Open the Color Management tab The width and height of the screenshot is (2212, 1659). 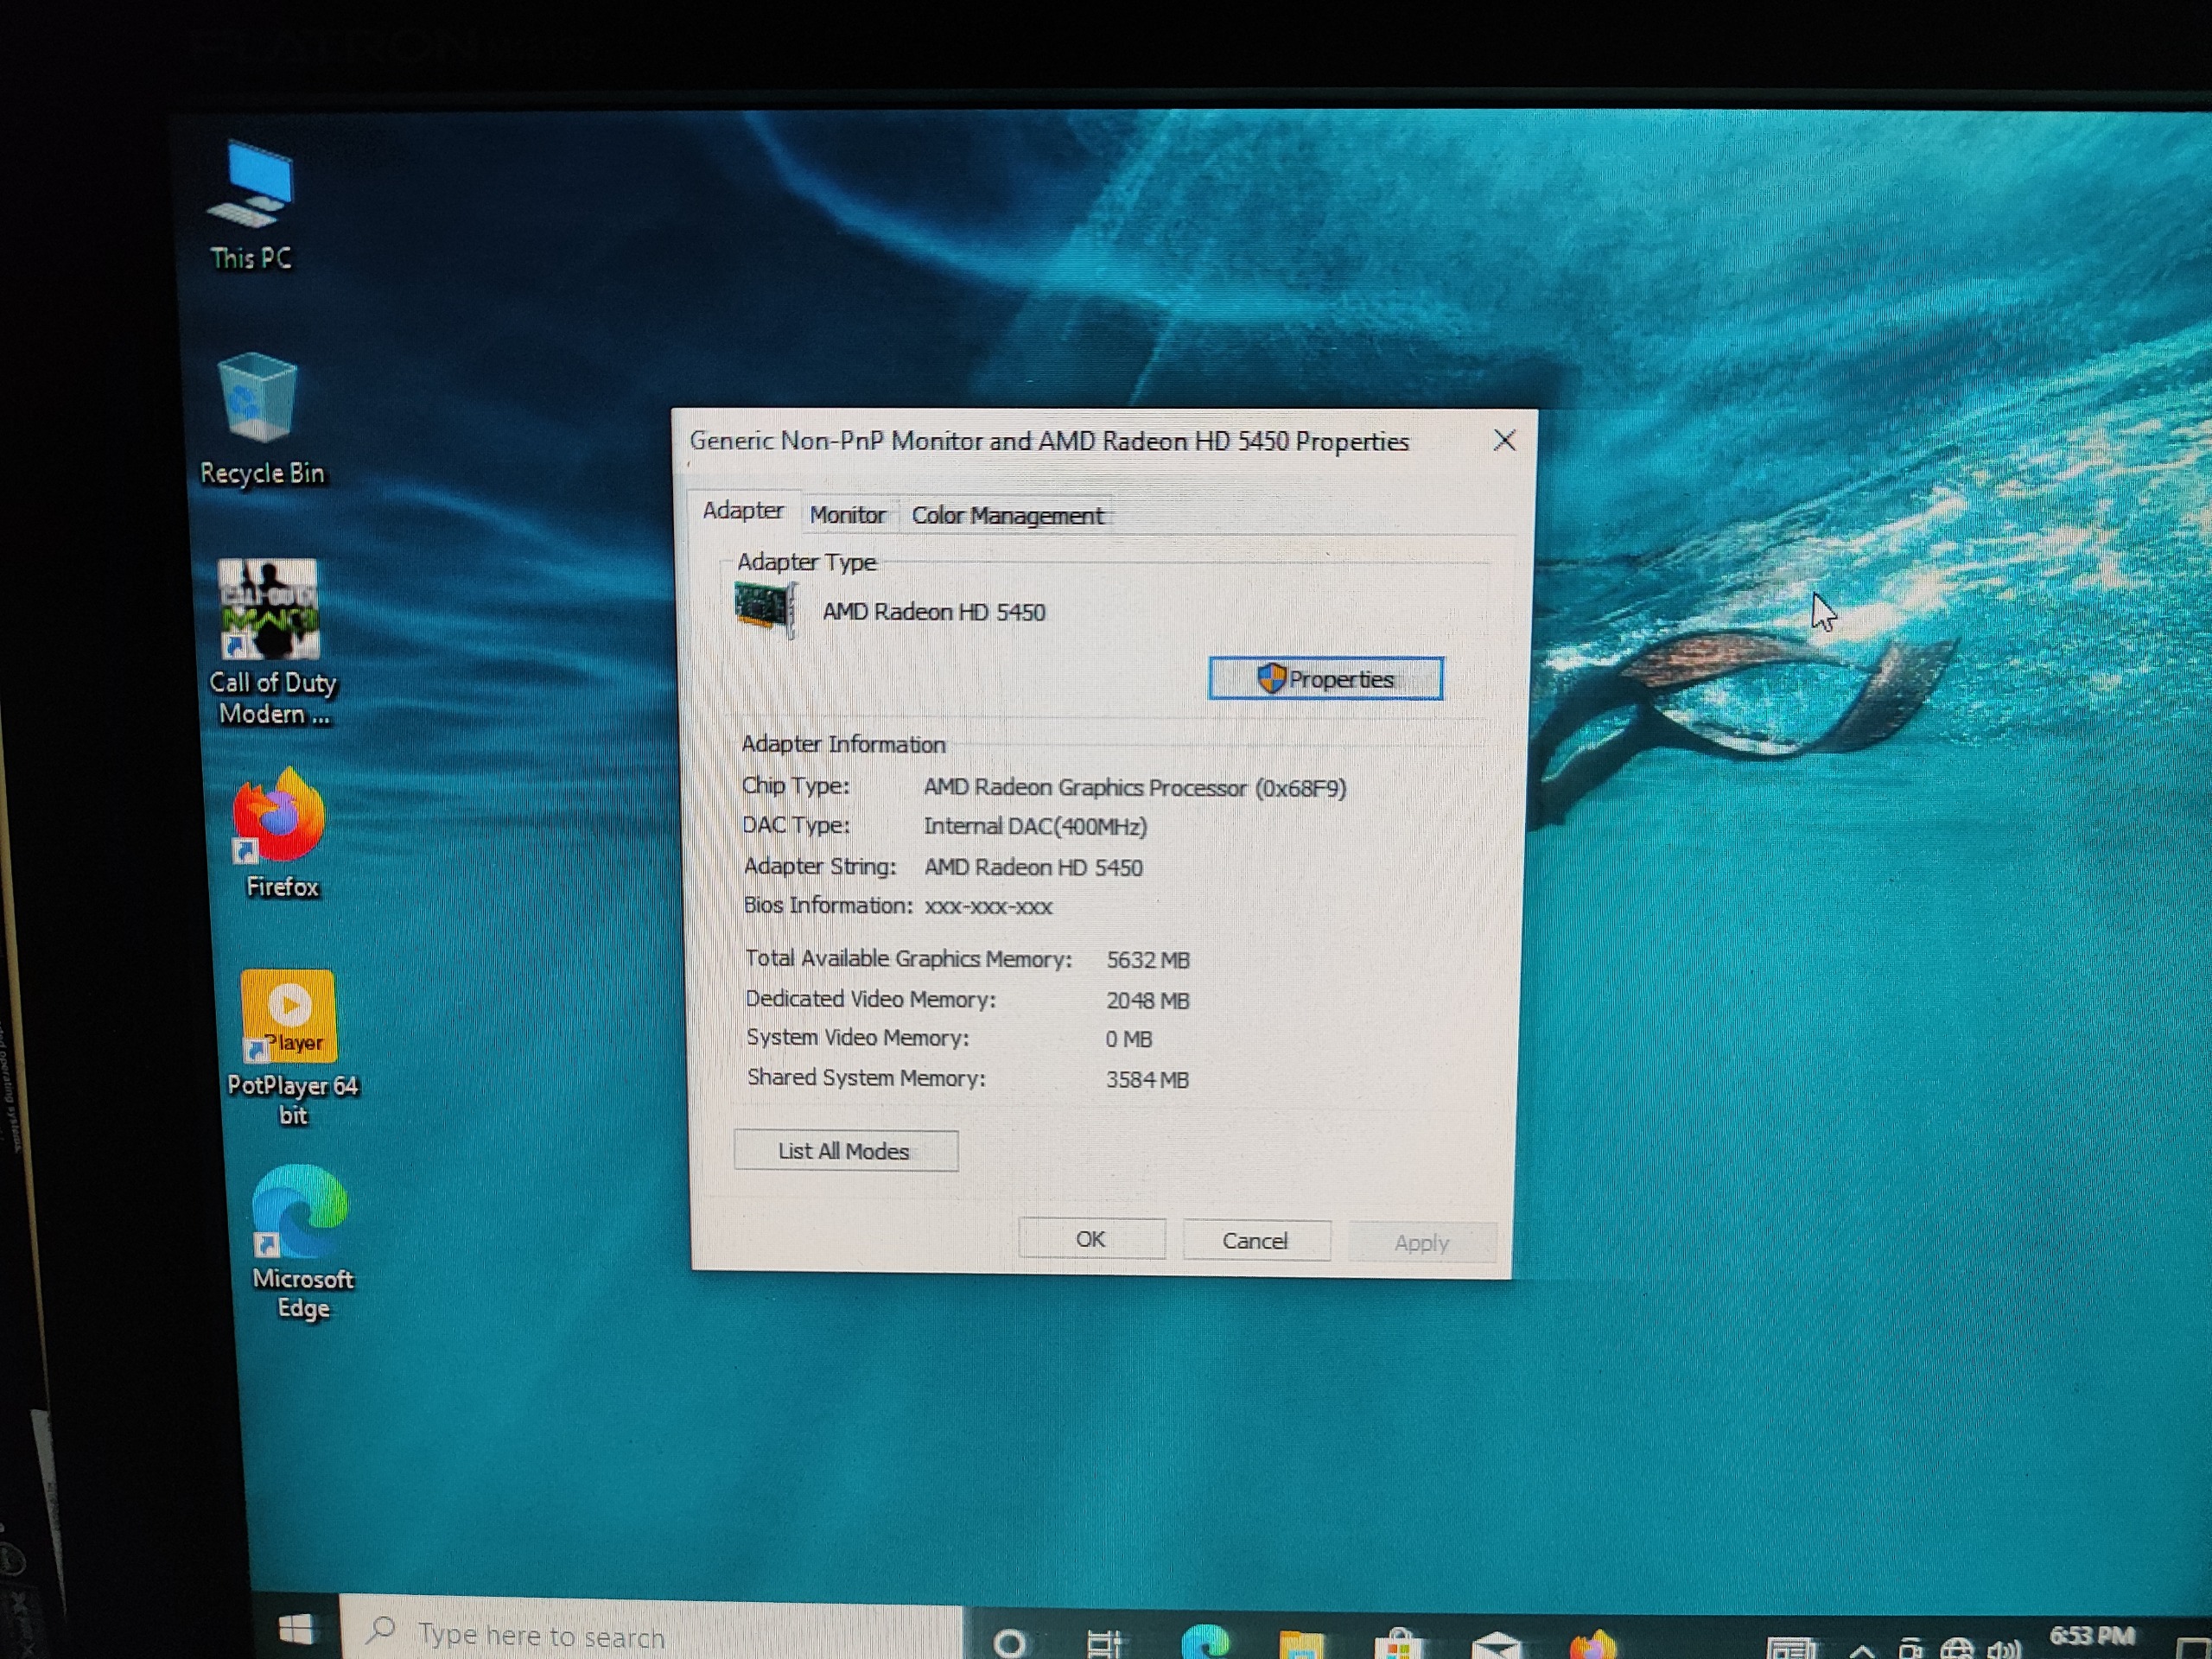point(1007,516)
